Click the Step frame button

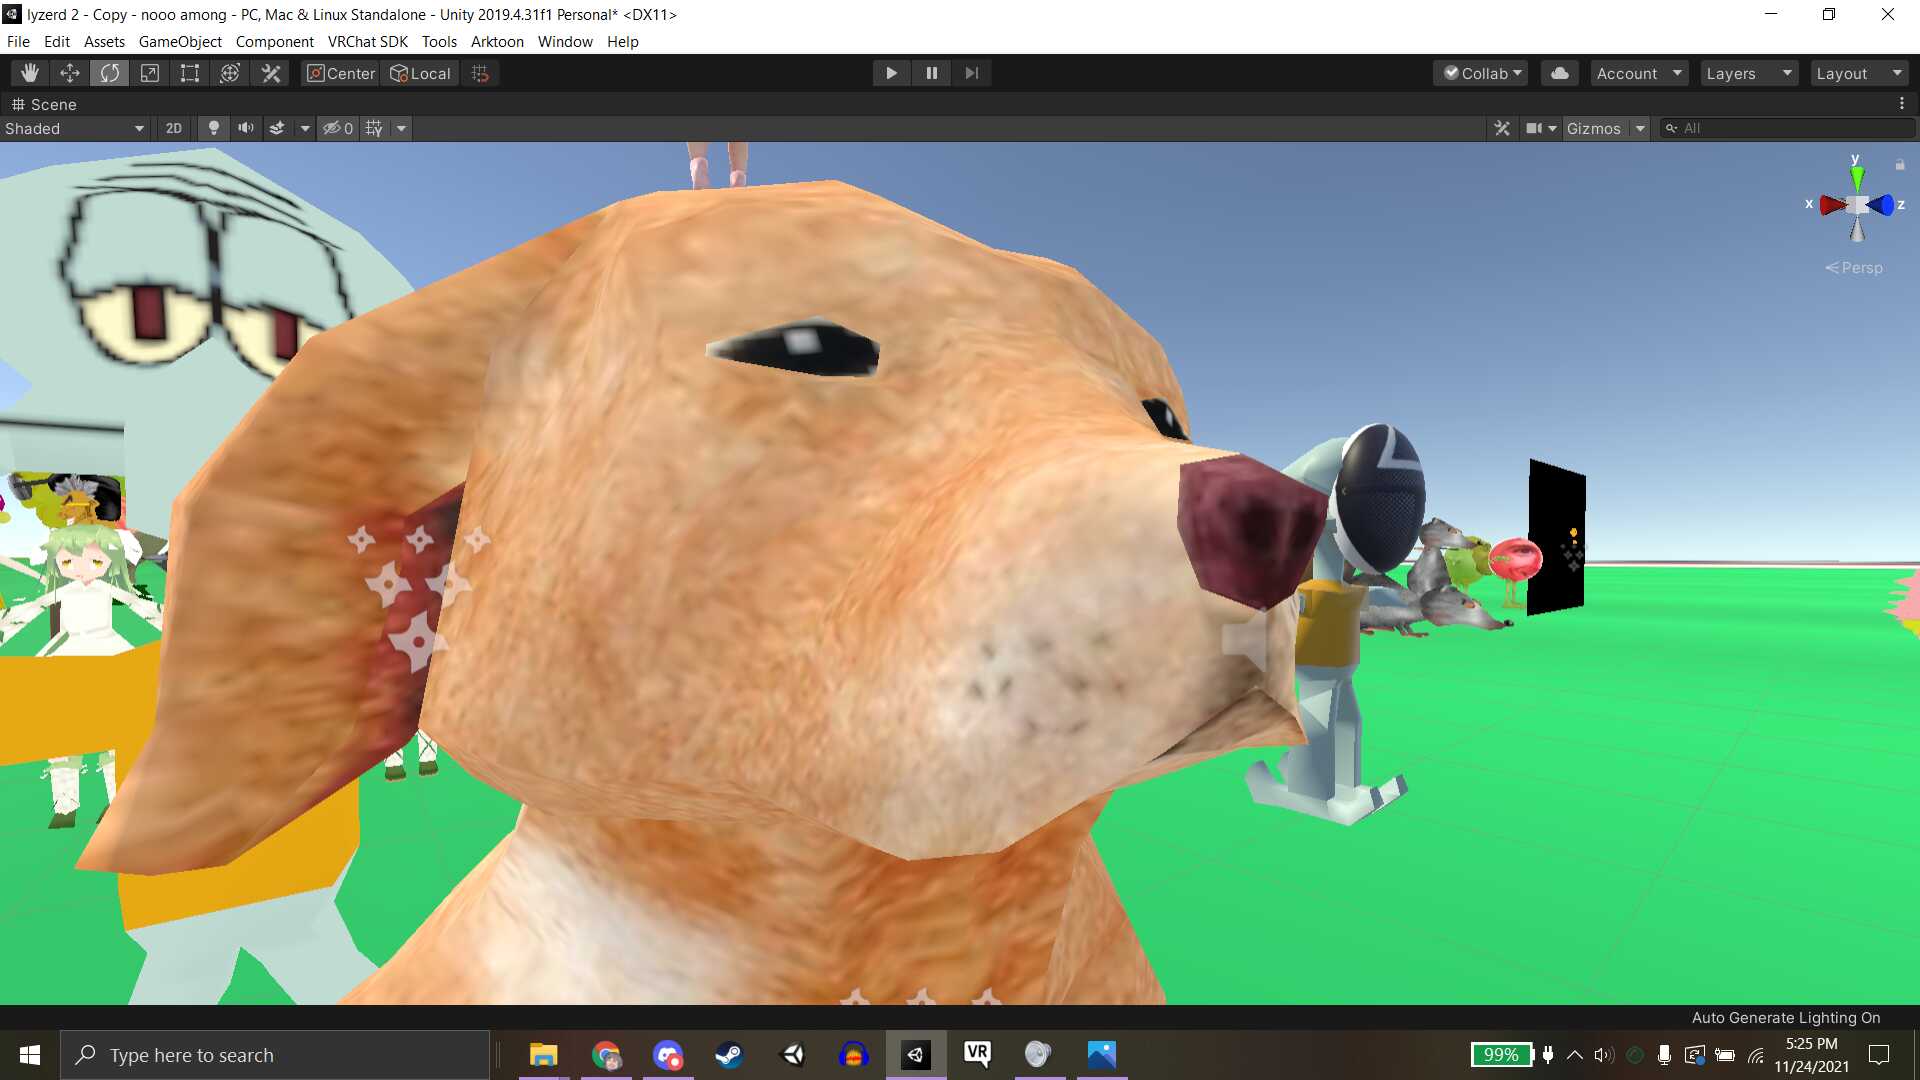tap(971, 73)
